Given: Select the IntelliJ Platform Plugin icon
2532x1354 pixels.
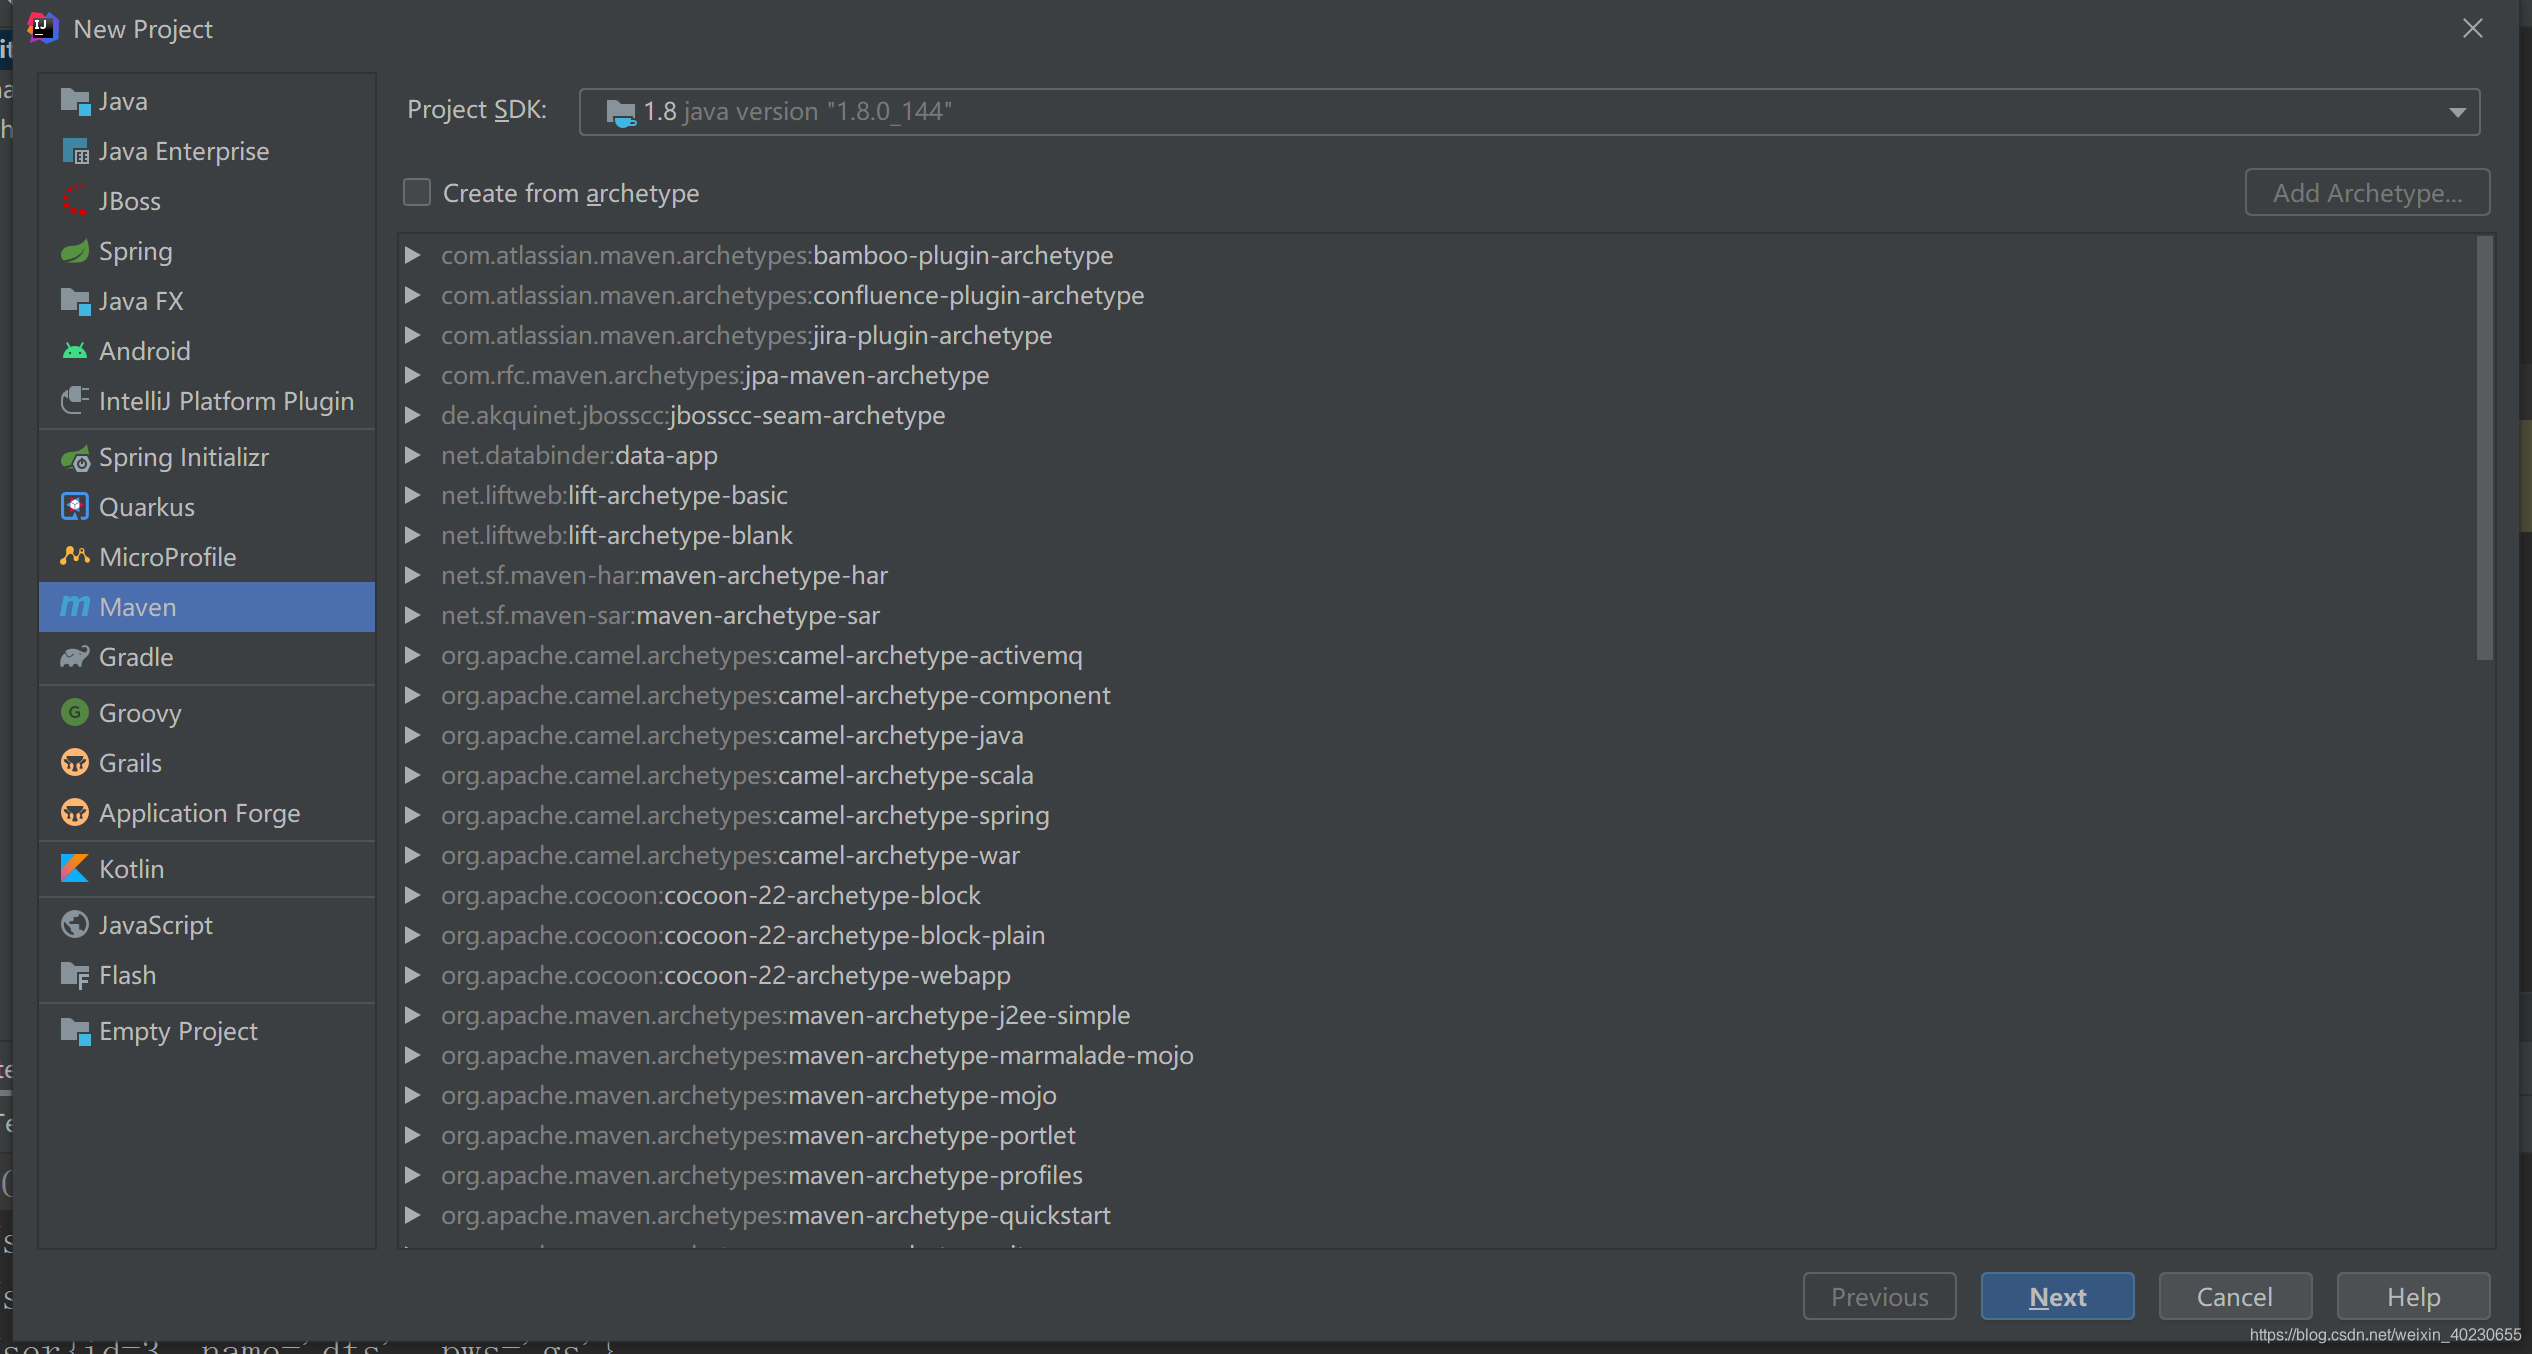Looking at the screenshot, I should point(75,402).
